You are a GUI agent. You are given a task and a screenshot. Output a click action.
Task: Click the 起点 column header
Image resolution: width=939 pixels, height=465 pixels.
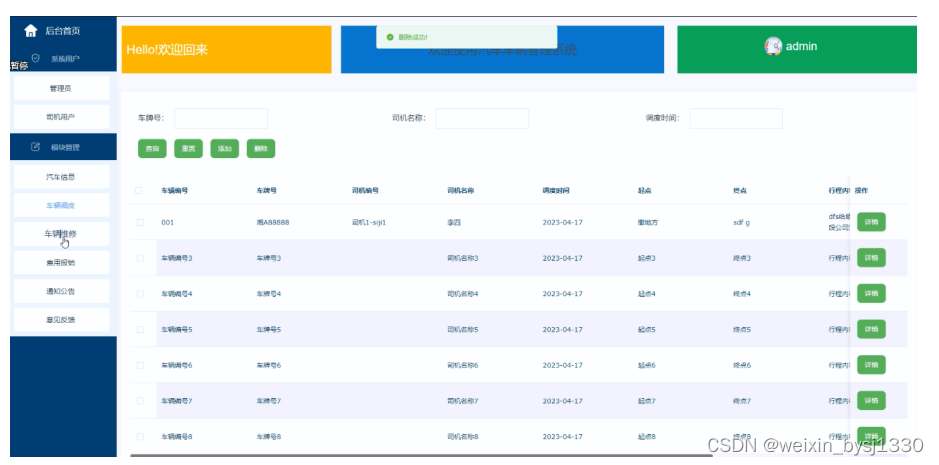pyautogui.click(x=645, y=191)
